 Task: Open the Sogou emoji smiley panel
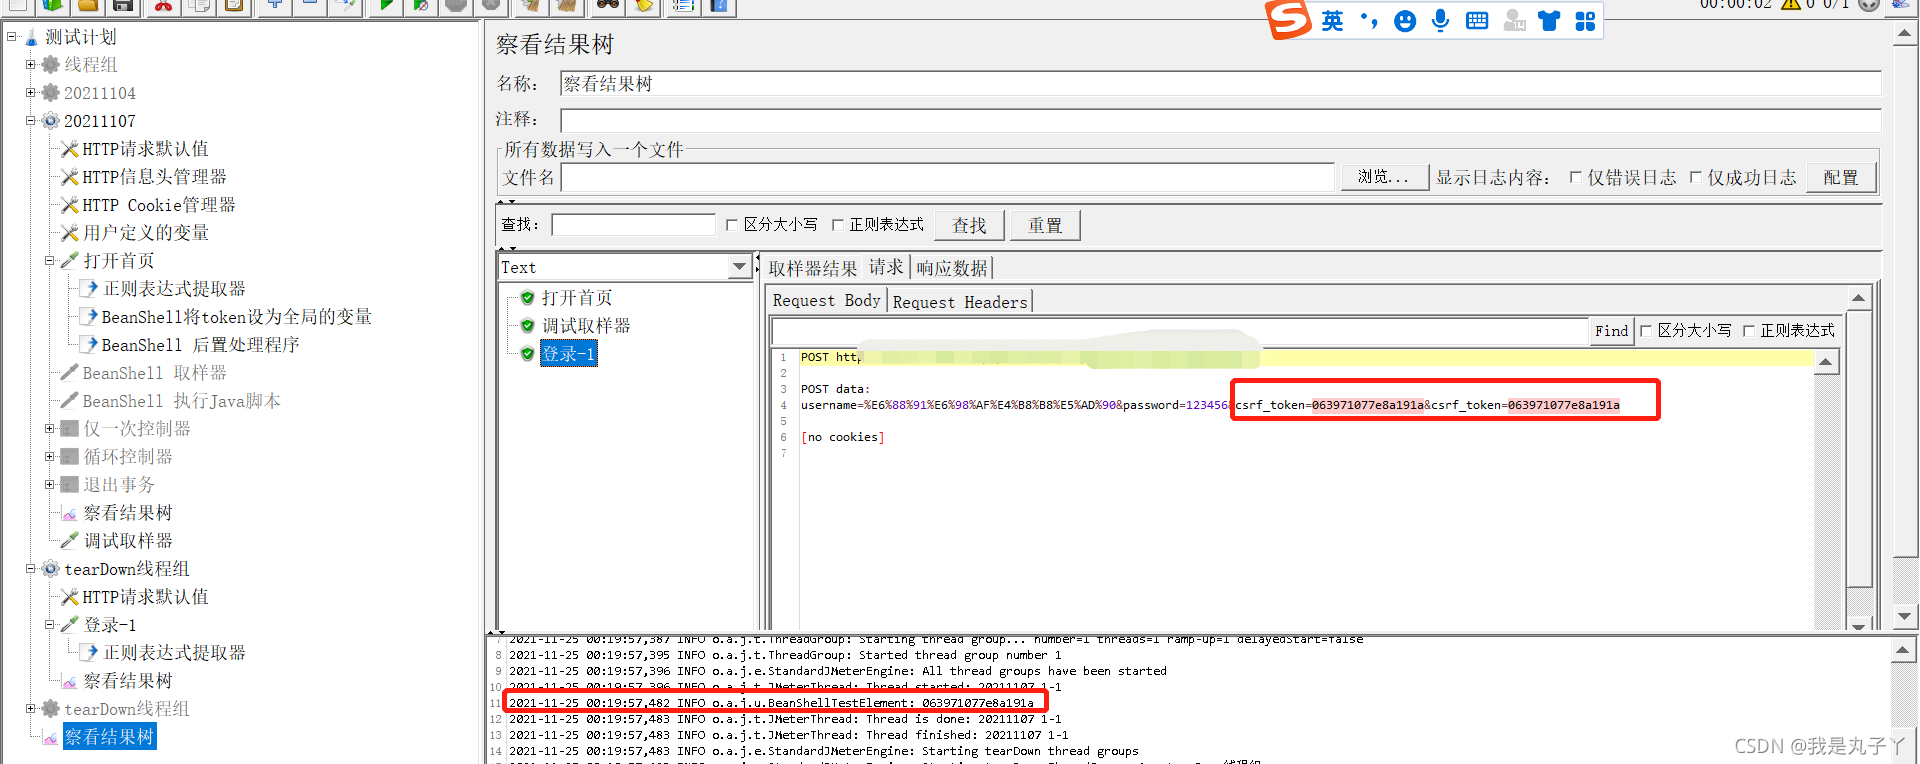1405,21
